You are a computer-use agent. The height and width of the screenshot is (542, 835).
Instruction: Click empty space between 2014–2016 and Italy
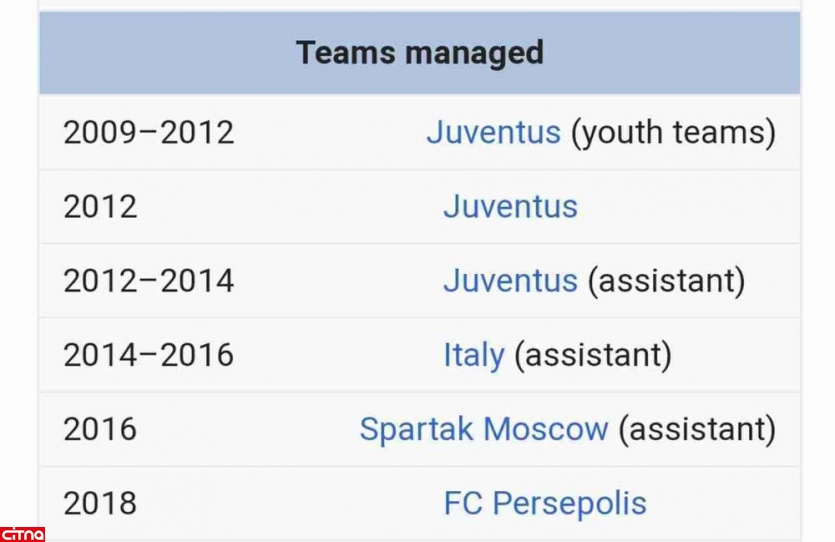(338, 354)
